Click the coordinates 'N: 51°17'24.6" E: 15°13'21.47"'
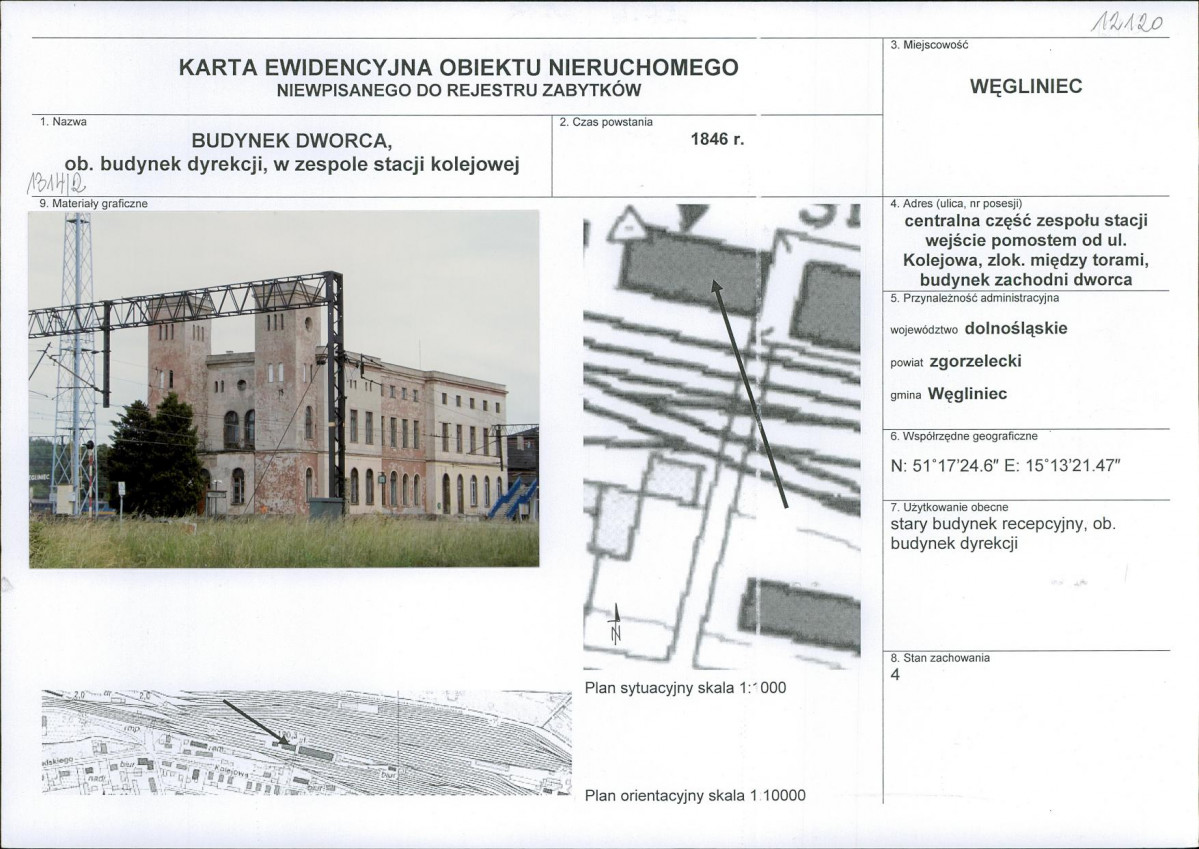This screenshot has width=1199, height=849. pyautogui.click(x=1006, y=466)
